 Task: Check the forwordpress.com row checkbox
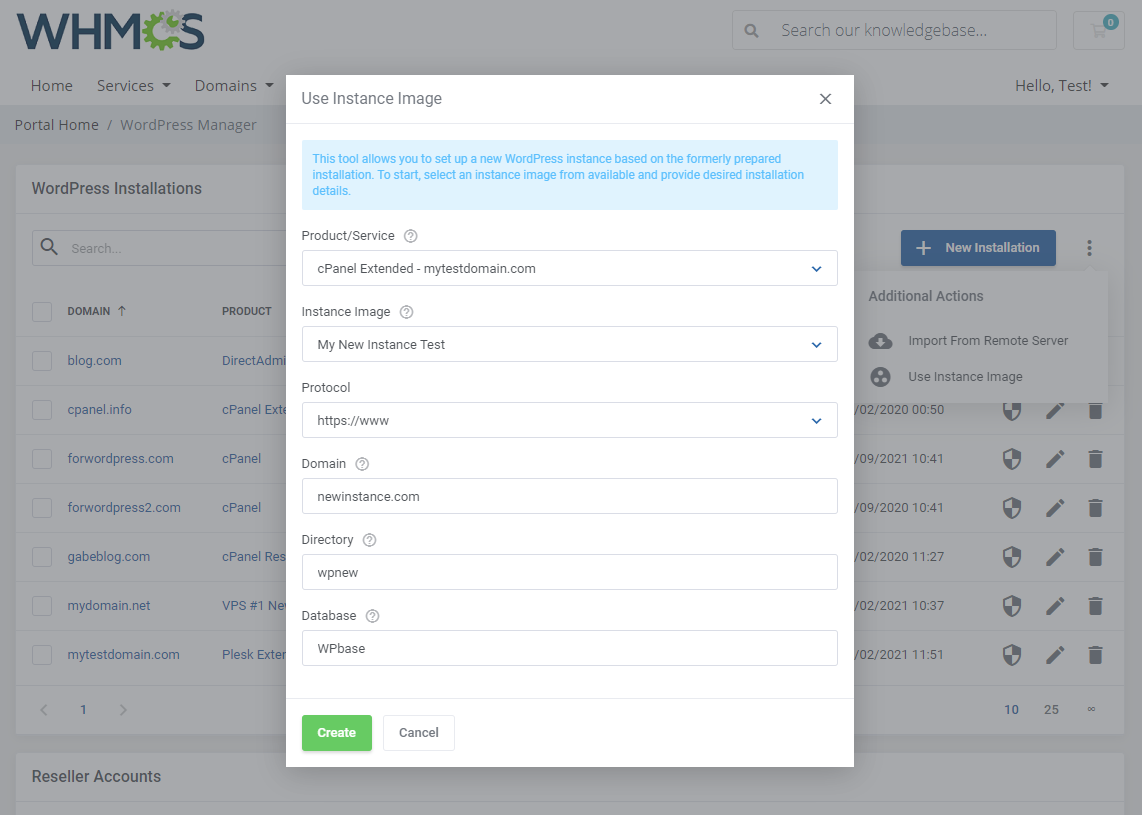(x=42, y=459)
